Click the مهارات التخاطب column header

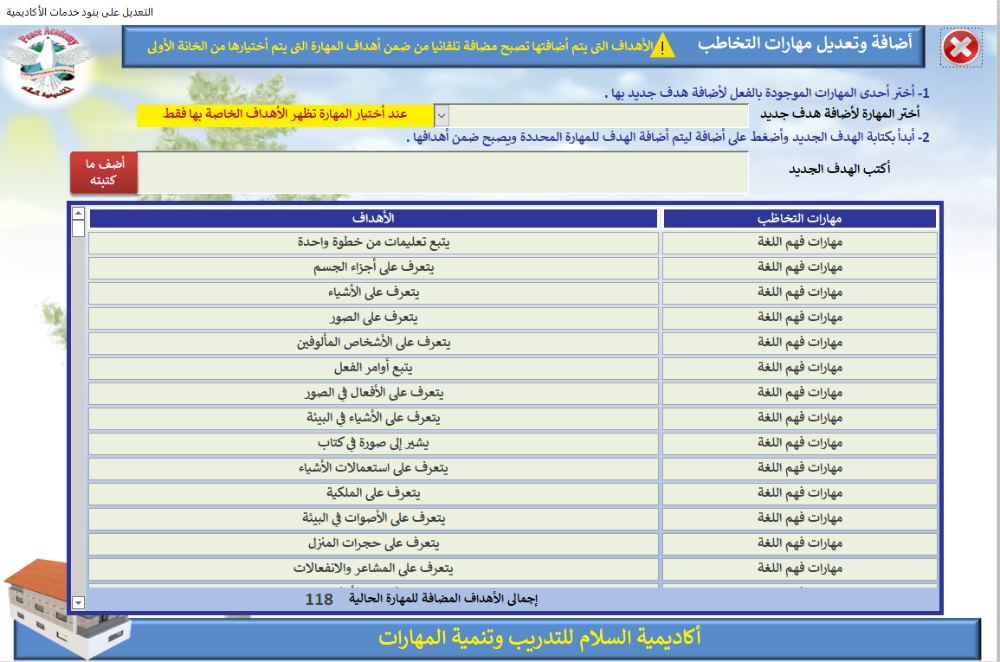click(800, 218)
